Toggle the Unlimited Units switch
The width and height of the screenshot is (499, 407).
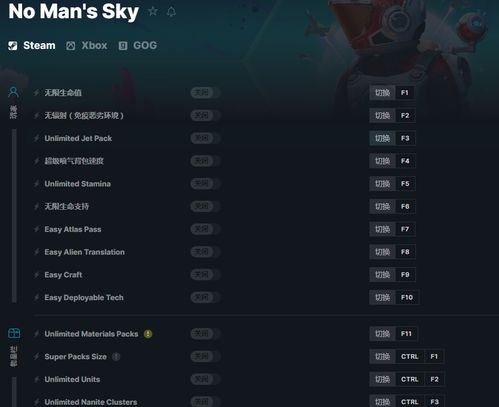205,379
